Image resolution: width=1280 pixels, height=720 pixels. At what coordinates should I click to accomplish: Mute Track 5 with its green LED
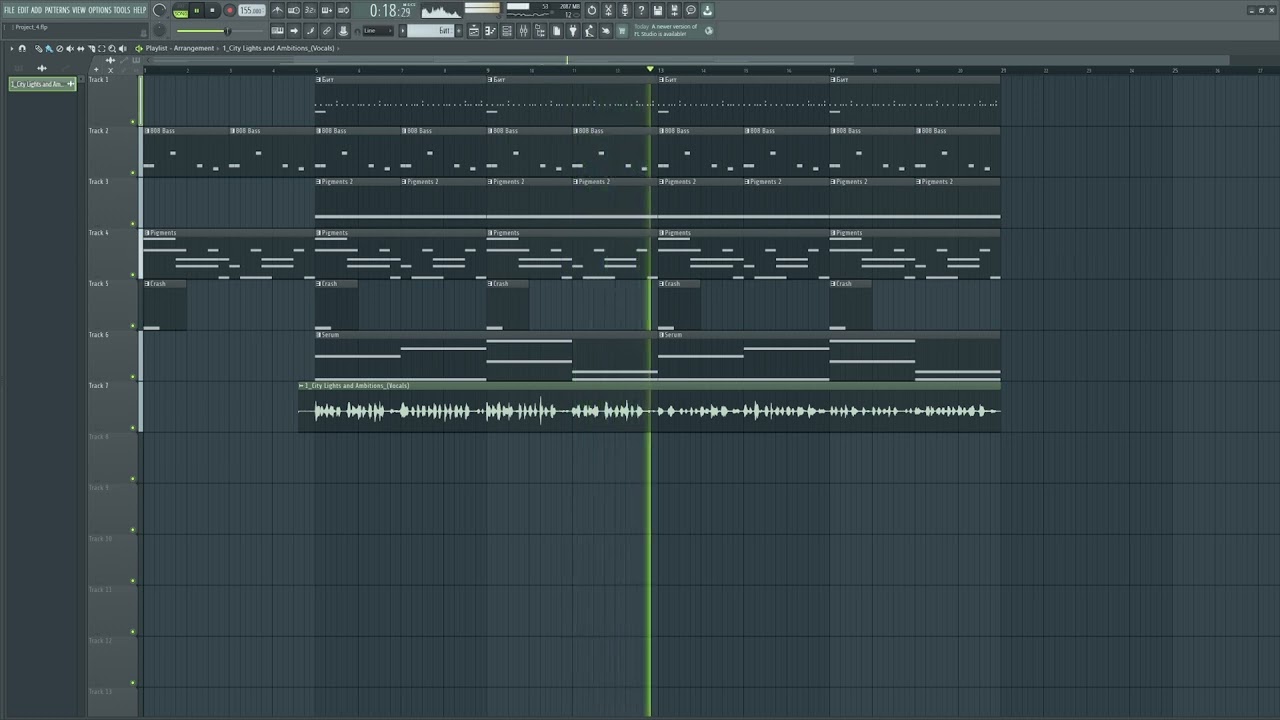(133, 326)
